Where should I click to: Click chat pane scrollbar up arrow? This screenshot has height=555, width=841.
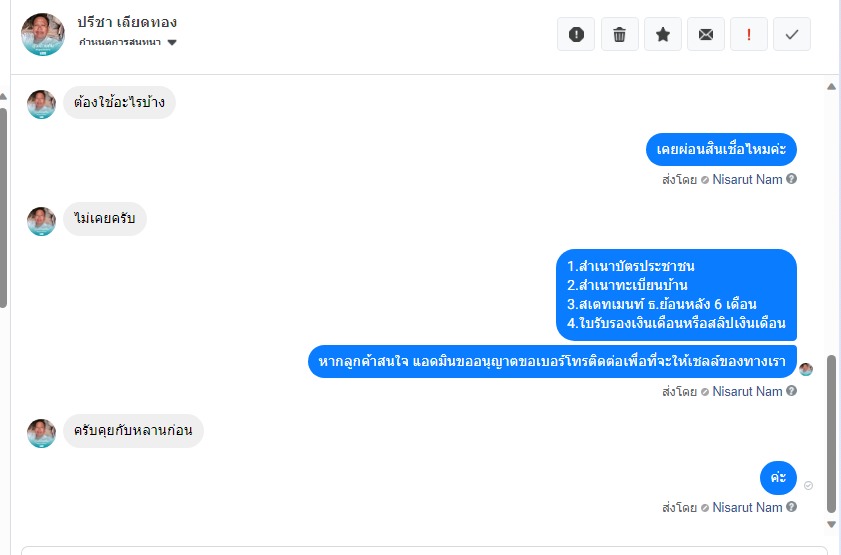click(x=831, y=86)
